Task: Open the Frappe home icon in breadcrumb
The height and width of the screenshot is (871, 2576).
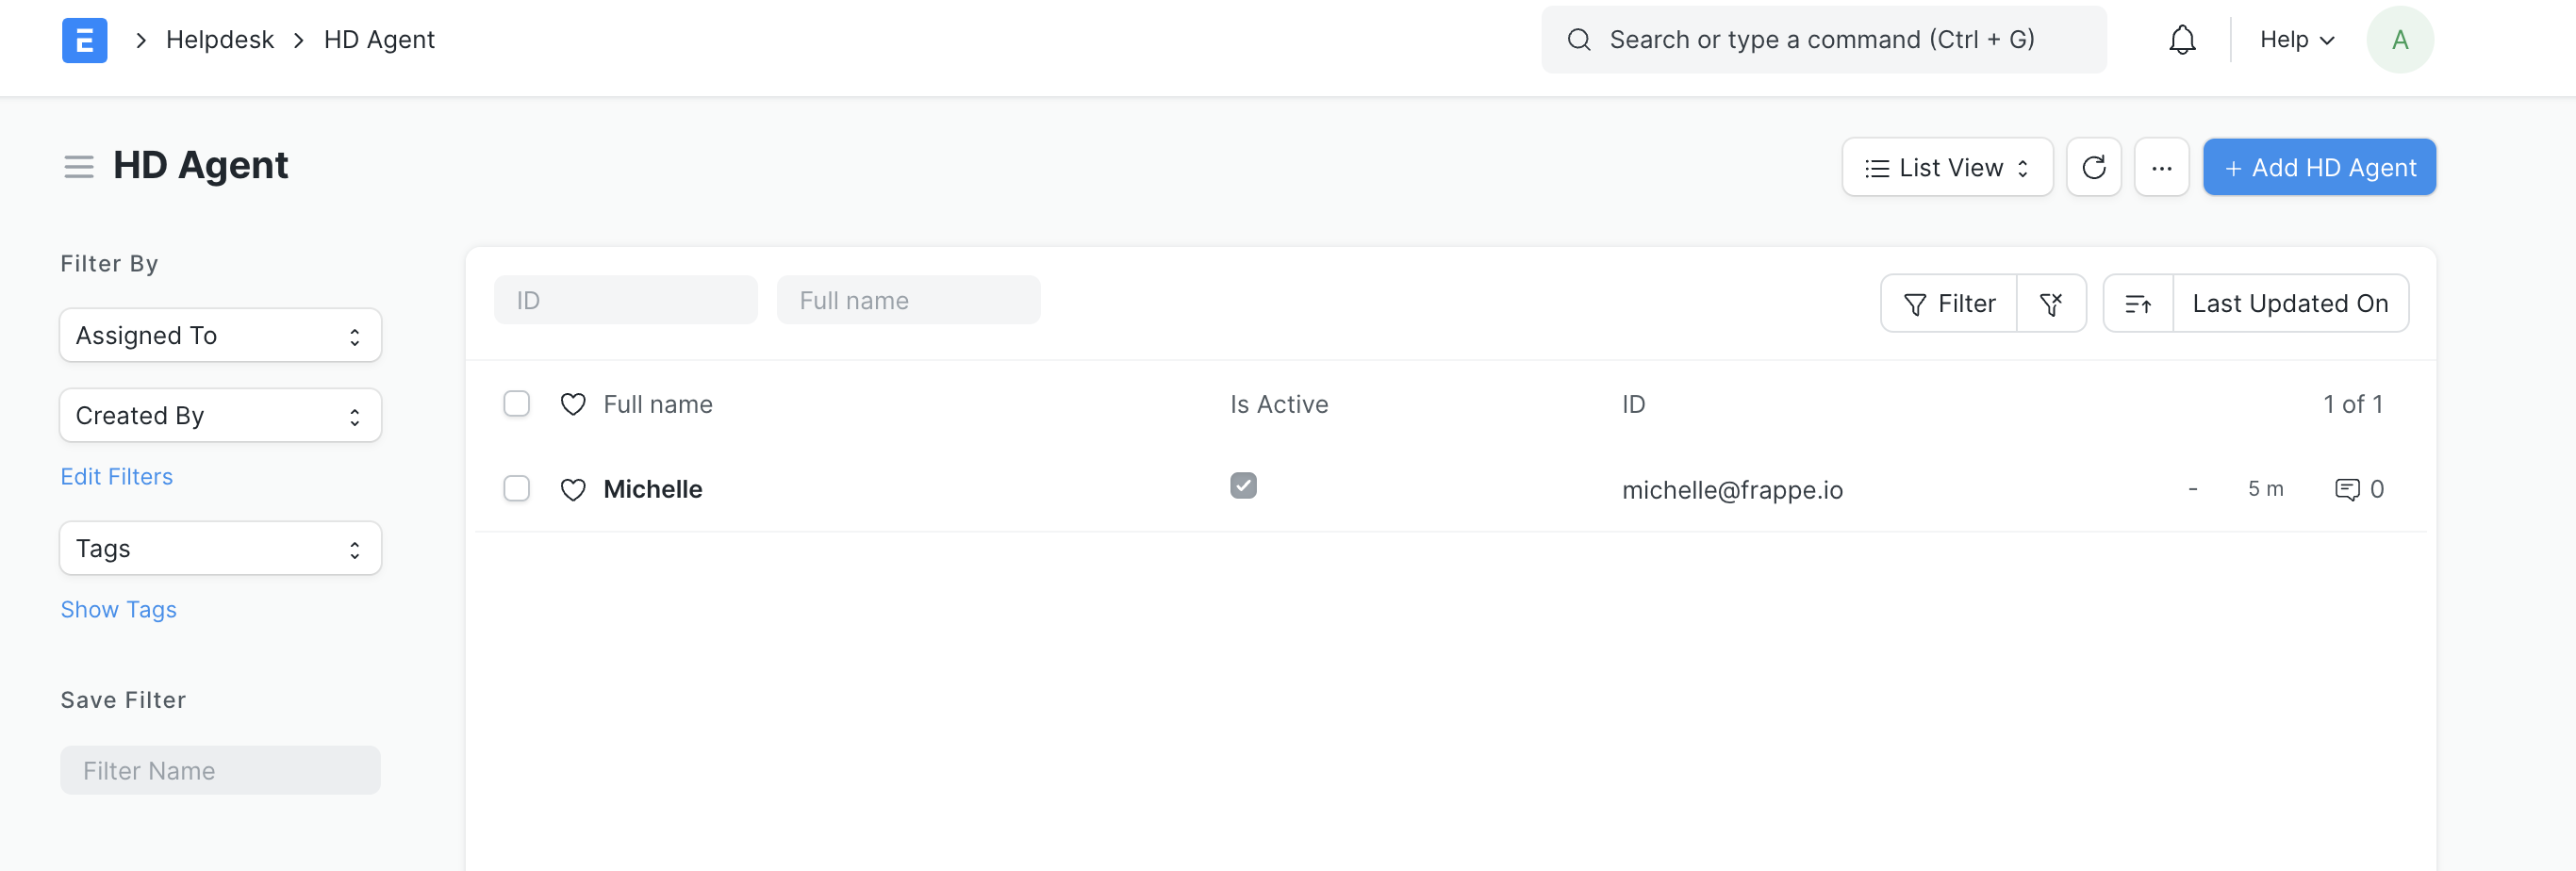Action: 84,40
